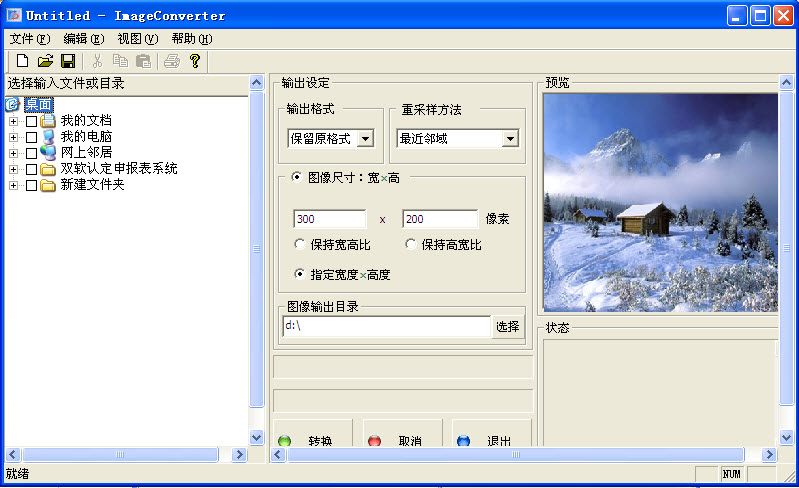The height and width of the screenshot is (488, 799).
Task: Open the 保留原格式 output format dropdown
Action: (365, 139)
